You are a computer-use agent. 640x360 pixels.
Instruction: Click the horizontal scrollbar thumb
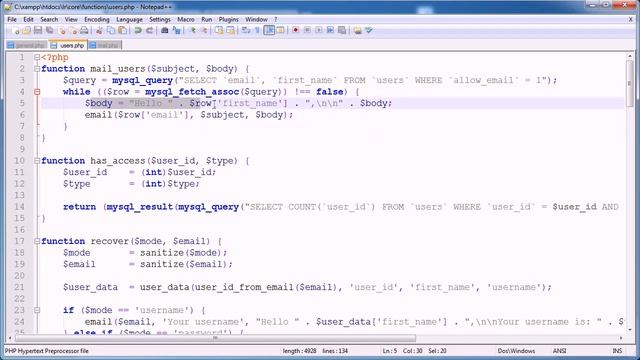point(216,338)
